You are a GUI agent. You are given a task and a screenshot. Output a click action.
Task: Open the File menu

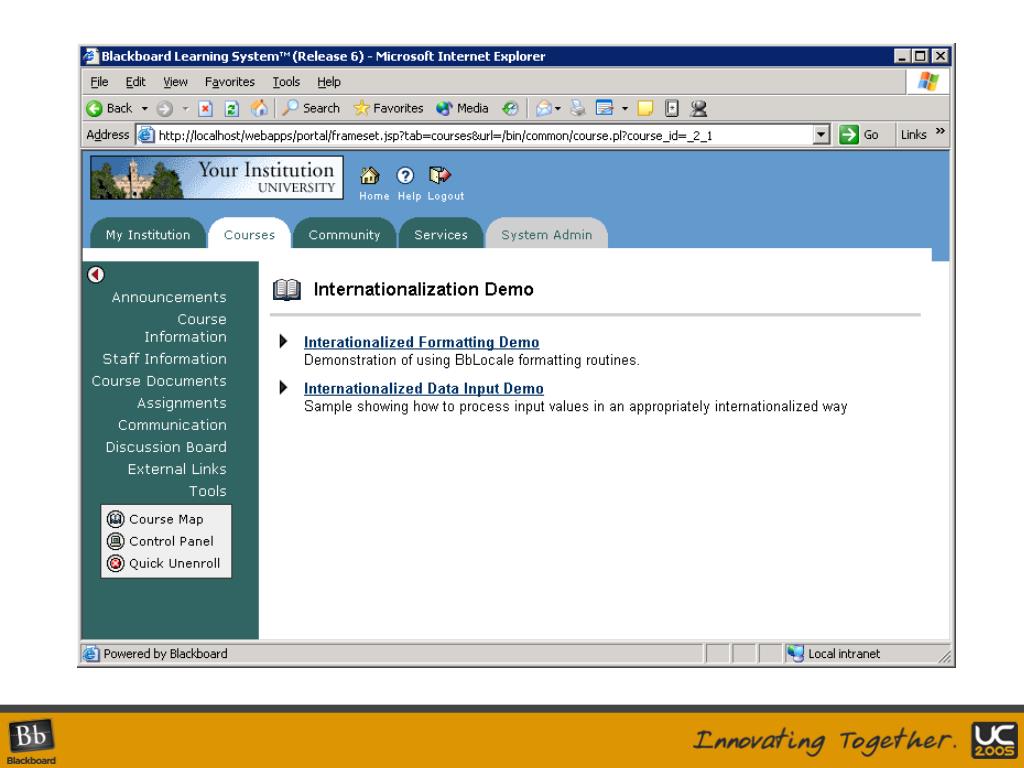(99, 82)
